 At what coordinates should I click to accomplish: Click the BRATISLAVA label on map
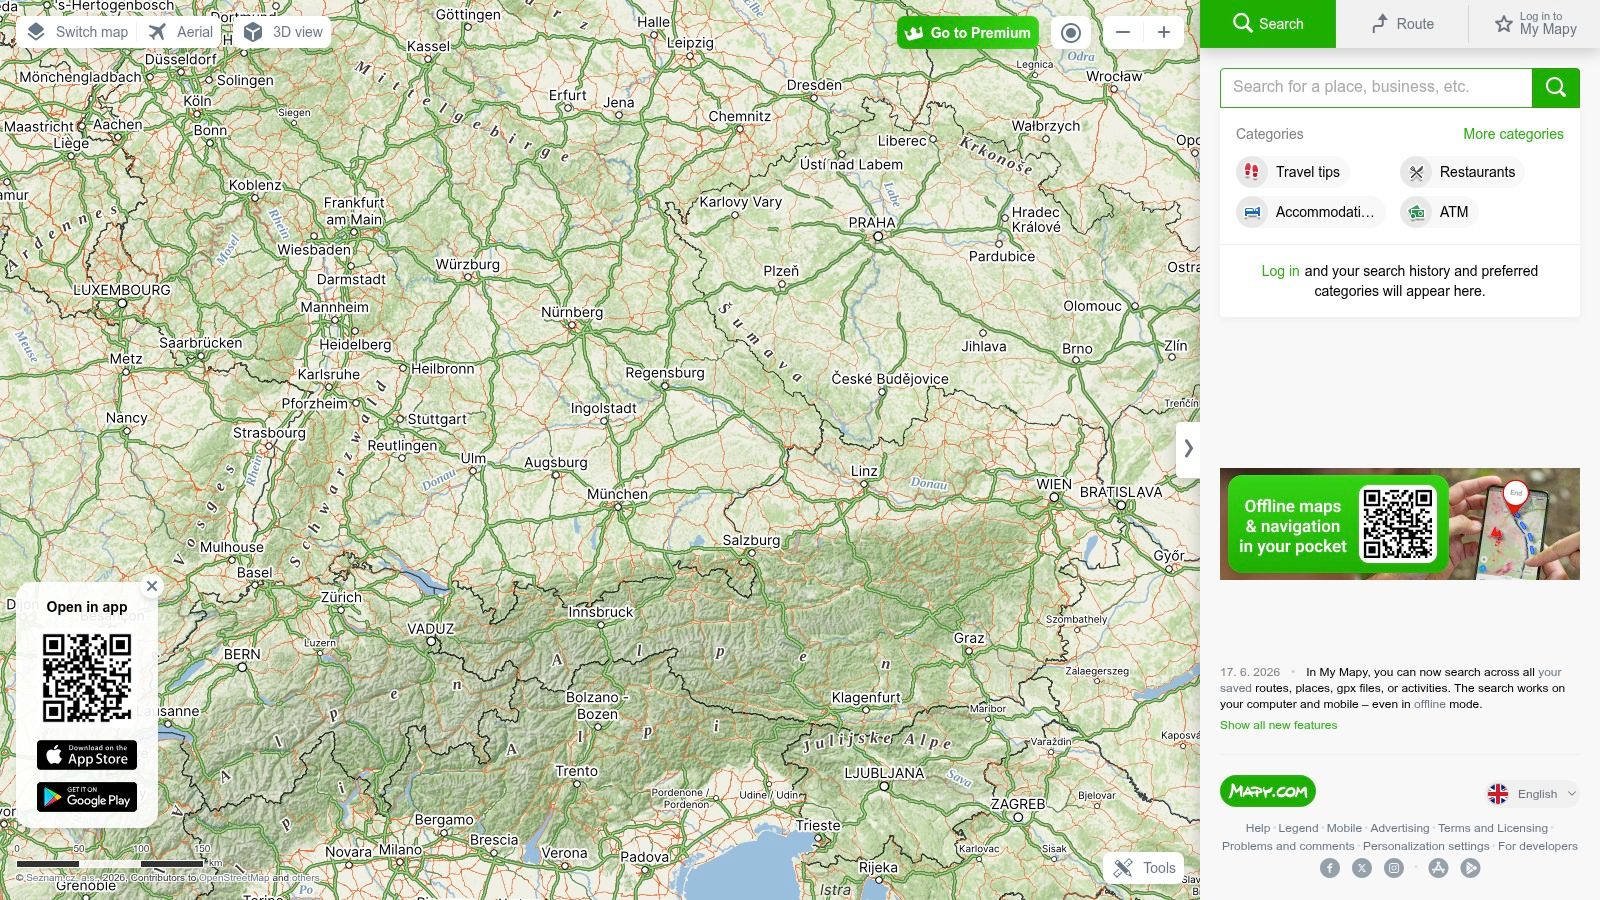[x=1121, y=492]
